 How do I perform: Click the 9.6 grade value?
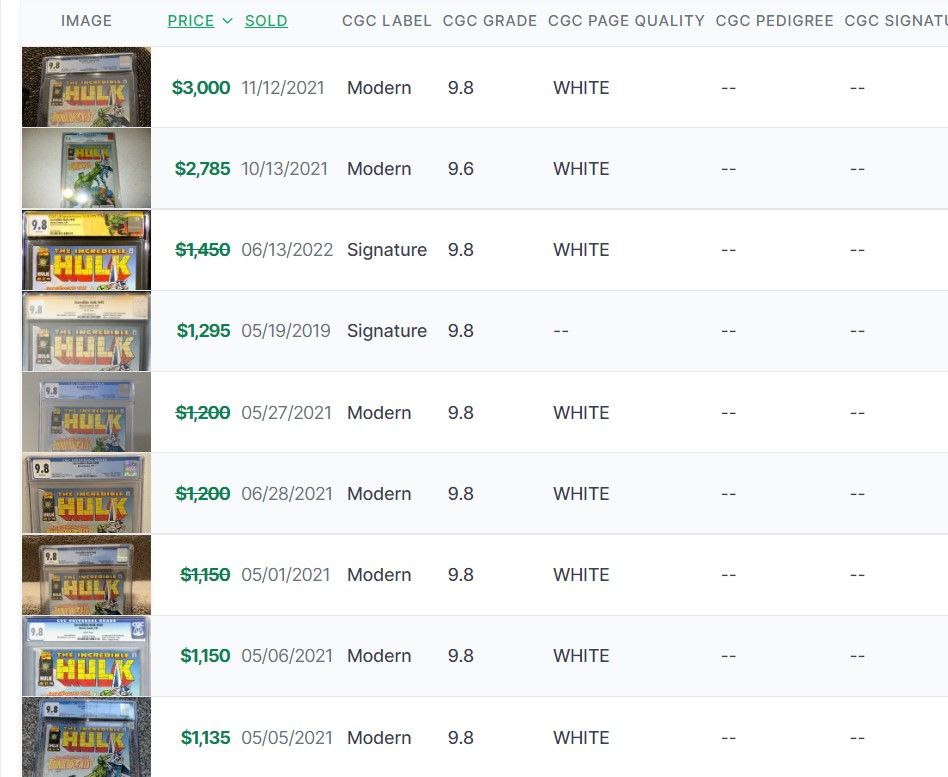[461, 169]
